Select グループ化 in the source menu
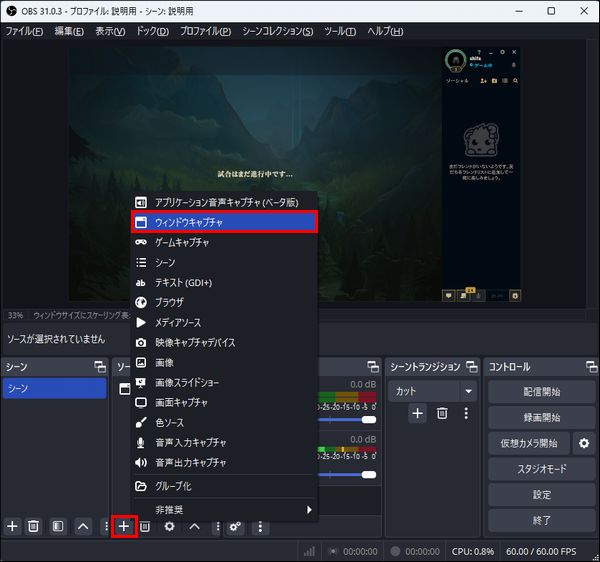This screenshot has height=562, width=600. click(x=225, y=486)
